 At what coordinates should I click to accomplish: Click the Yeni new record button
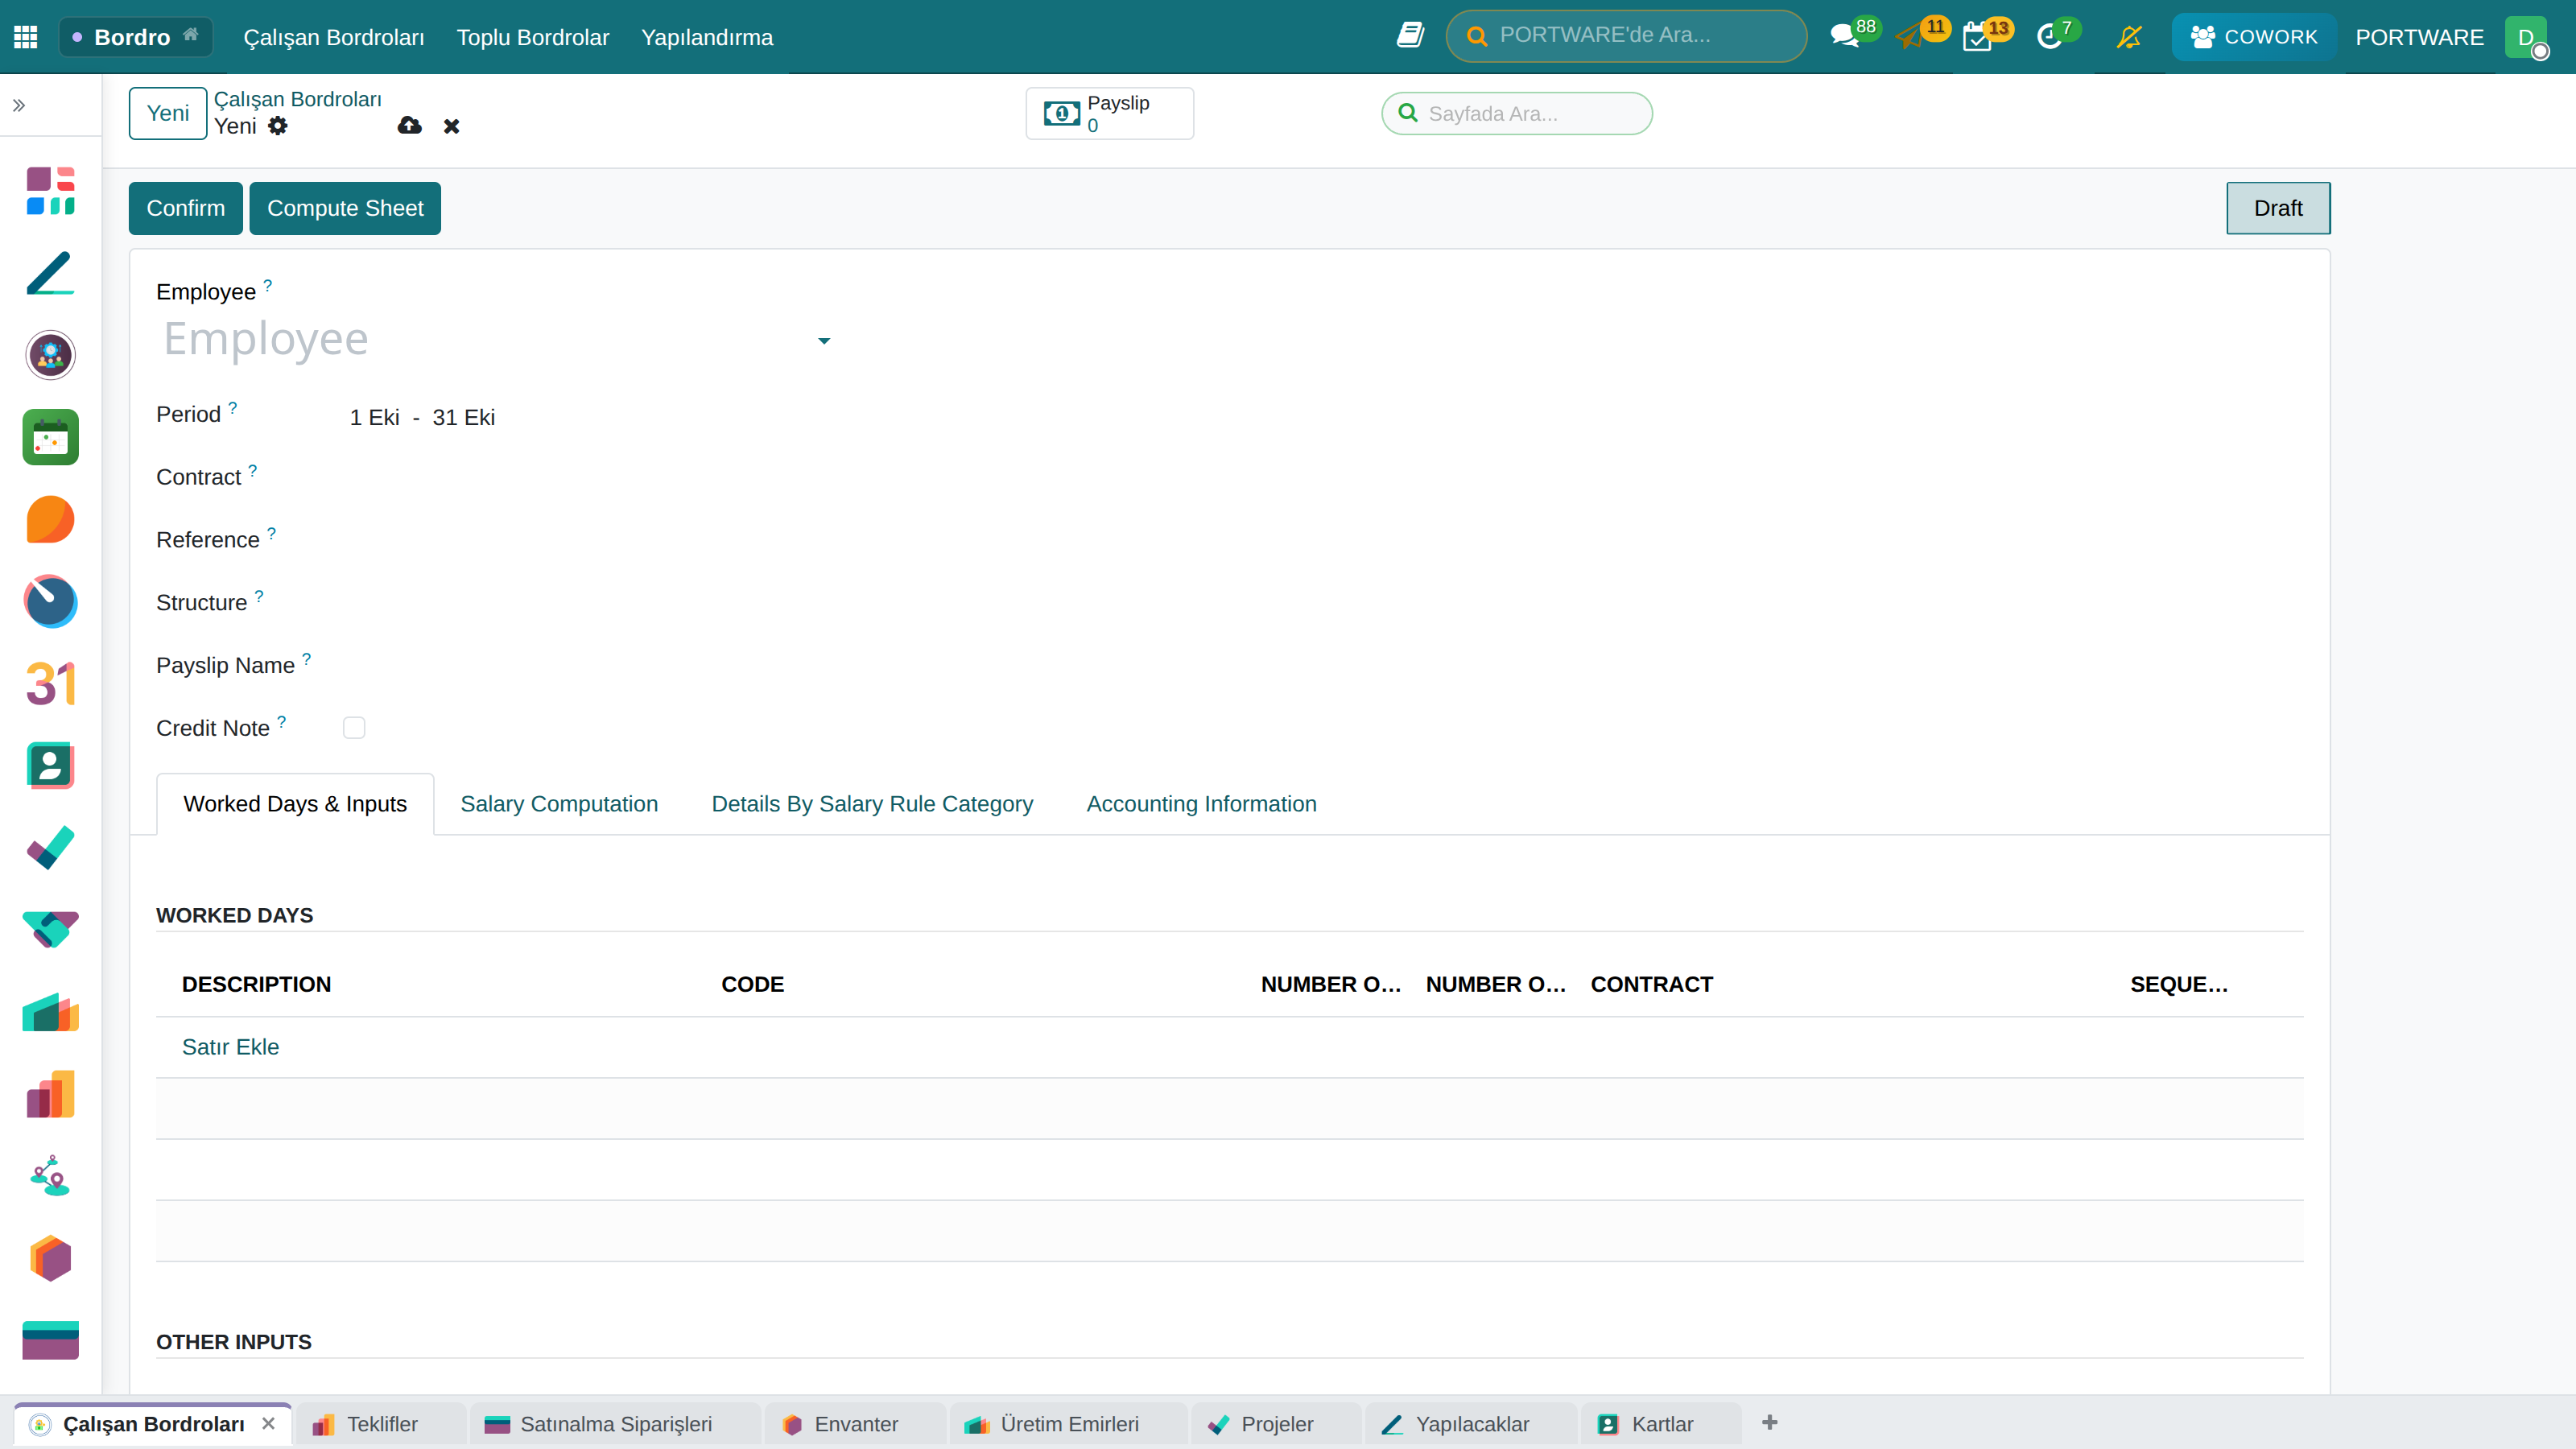167,113
